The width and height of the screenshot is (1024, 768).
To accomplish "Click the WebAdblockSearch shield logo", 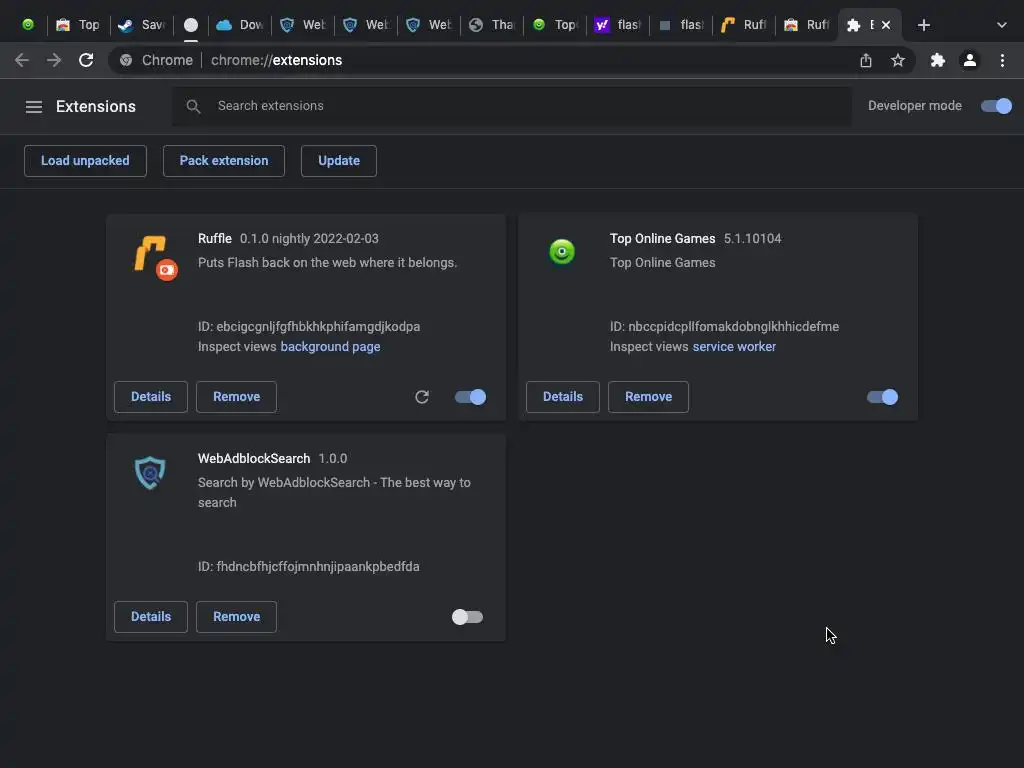I will [150, 472].
